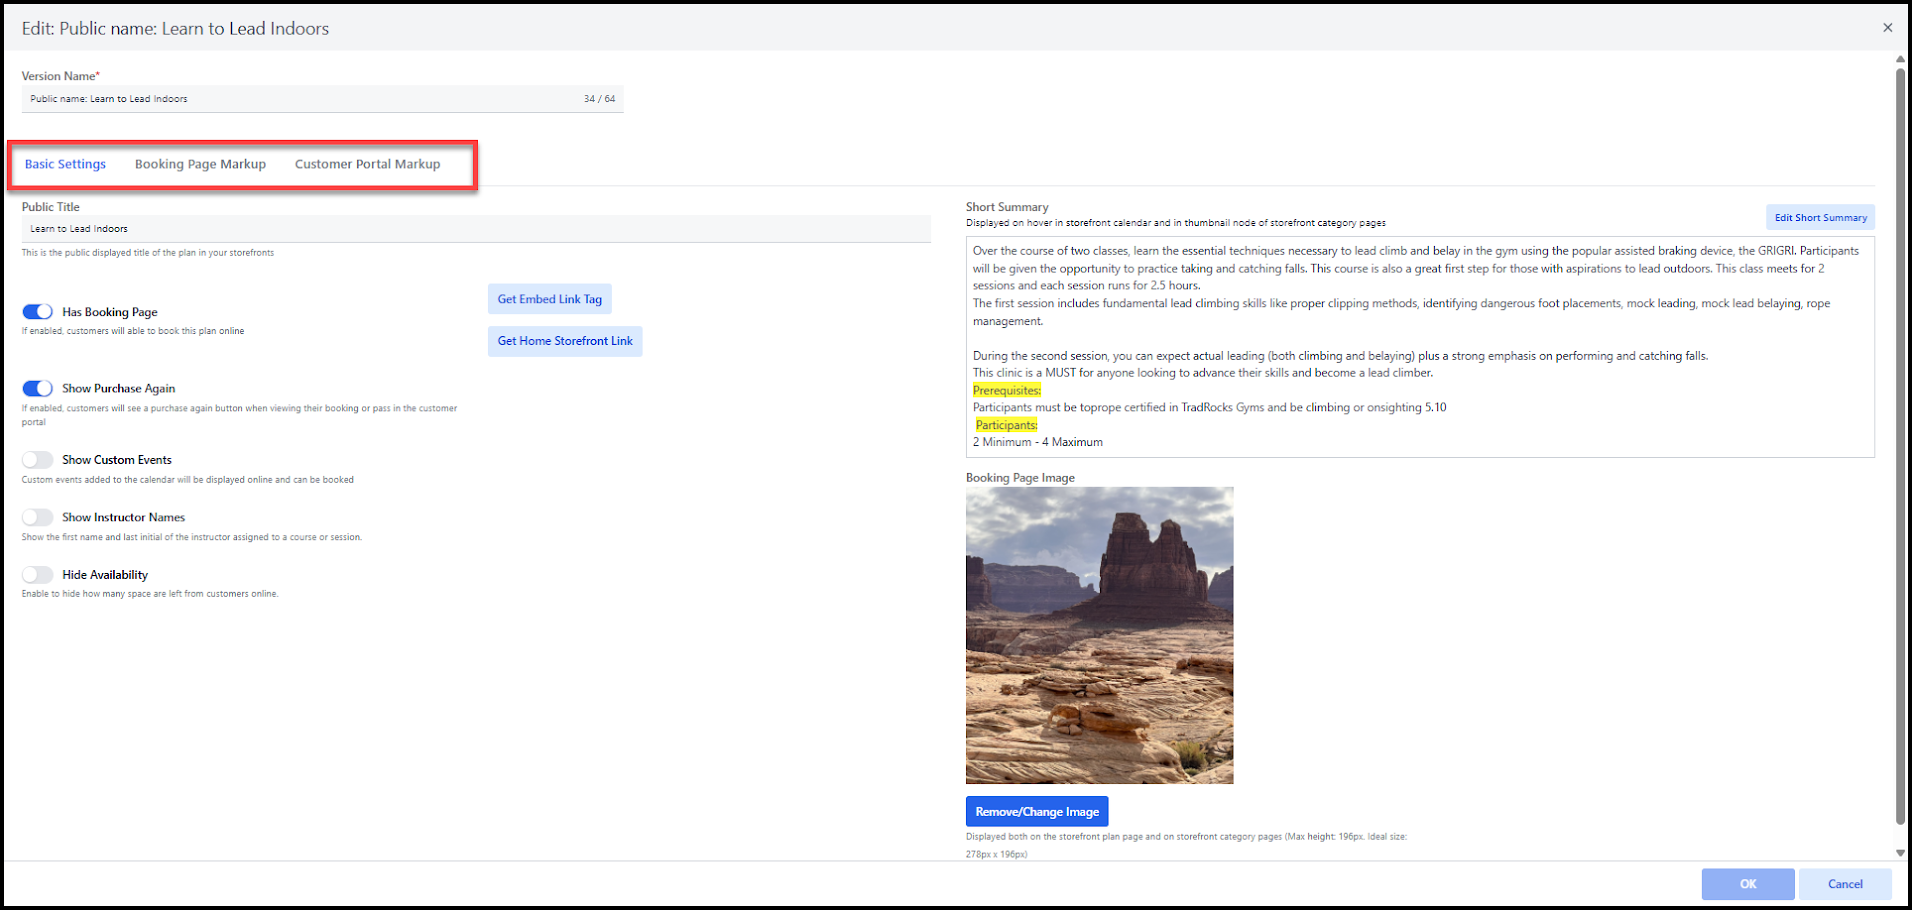Turn off Show Purchase Again toggle

pos(38,388)
